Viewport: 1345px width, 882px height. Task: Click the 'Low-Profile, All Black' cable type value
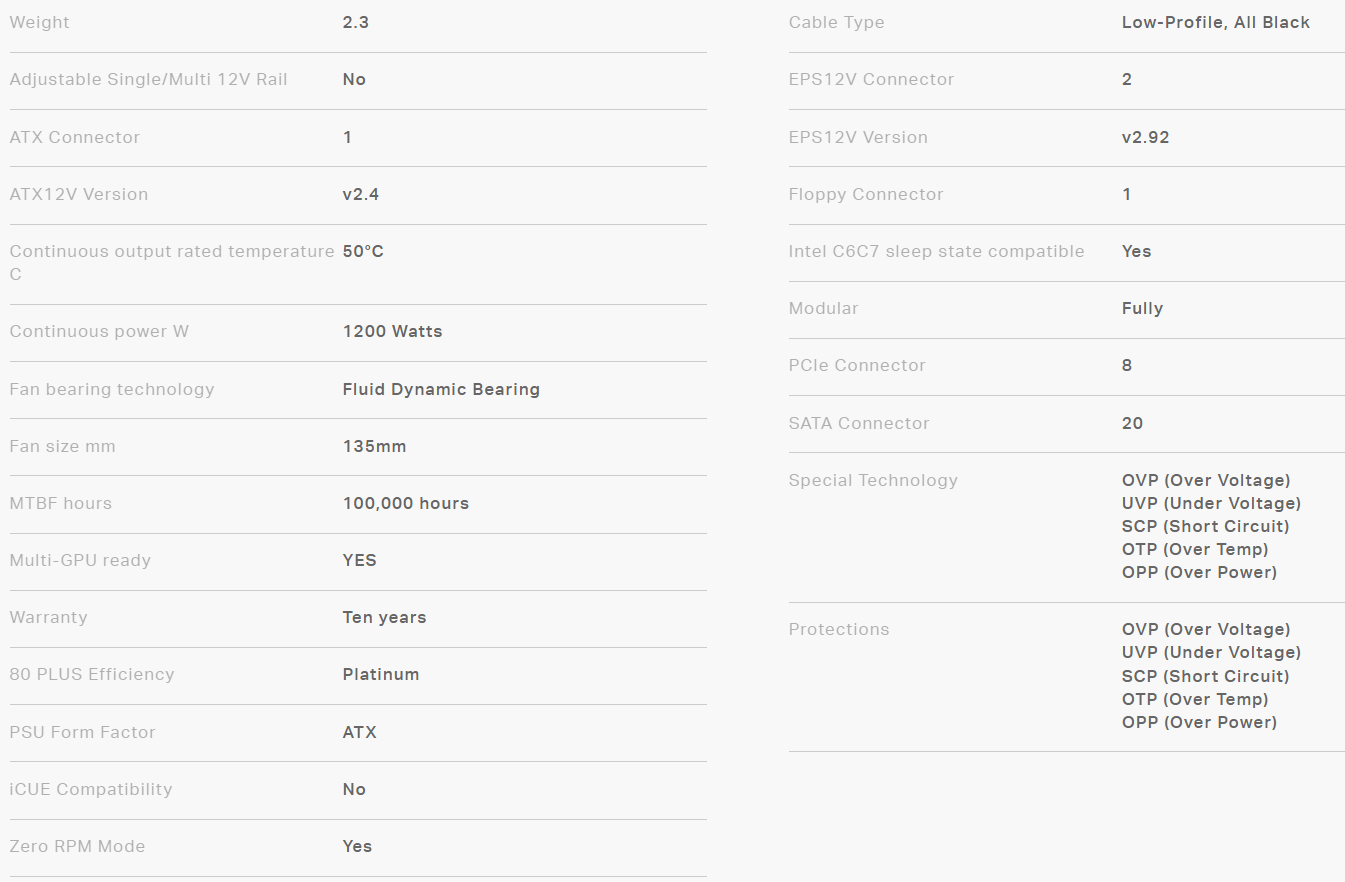[x=1216, y=22]
